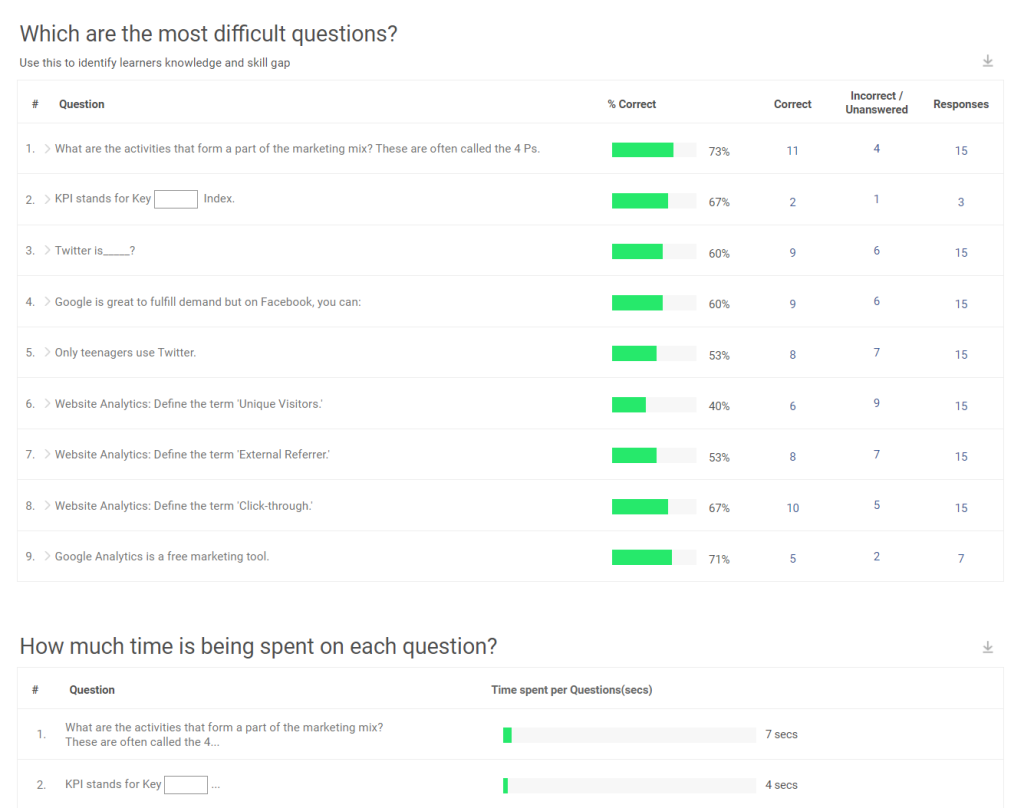Click the 7 secs time bar for question 1
This screenshot has width=1024, height=808.
(x=630, y=734)
